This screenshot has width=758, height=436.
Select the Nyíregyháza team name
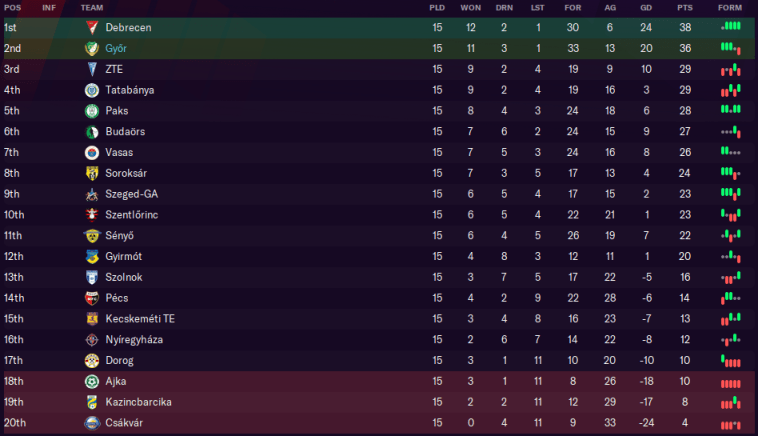coord(134,340)
